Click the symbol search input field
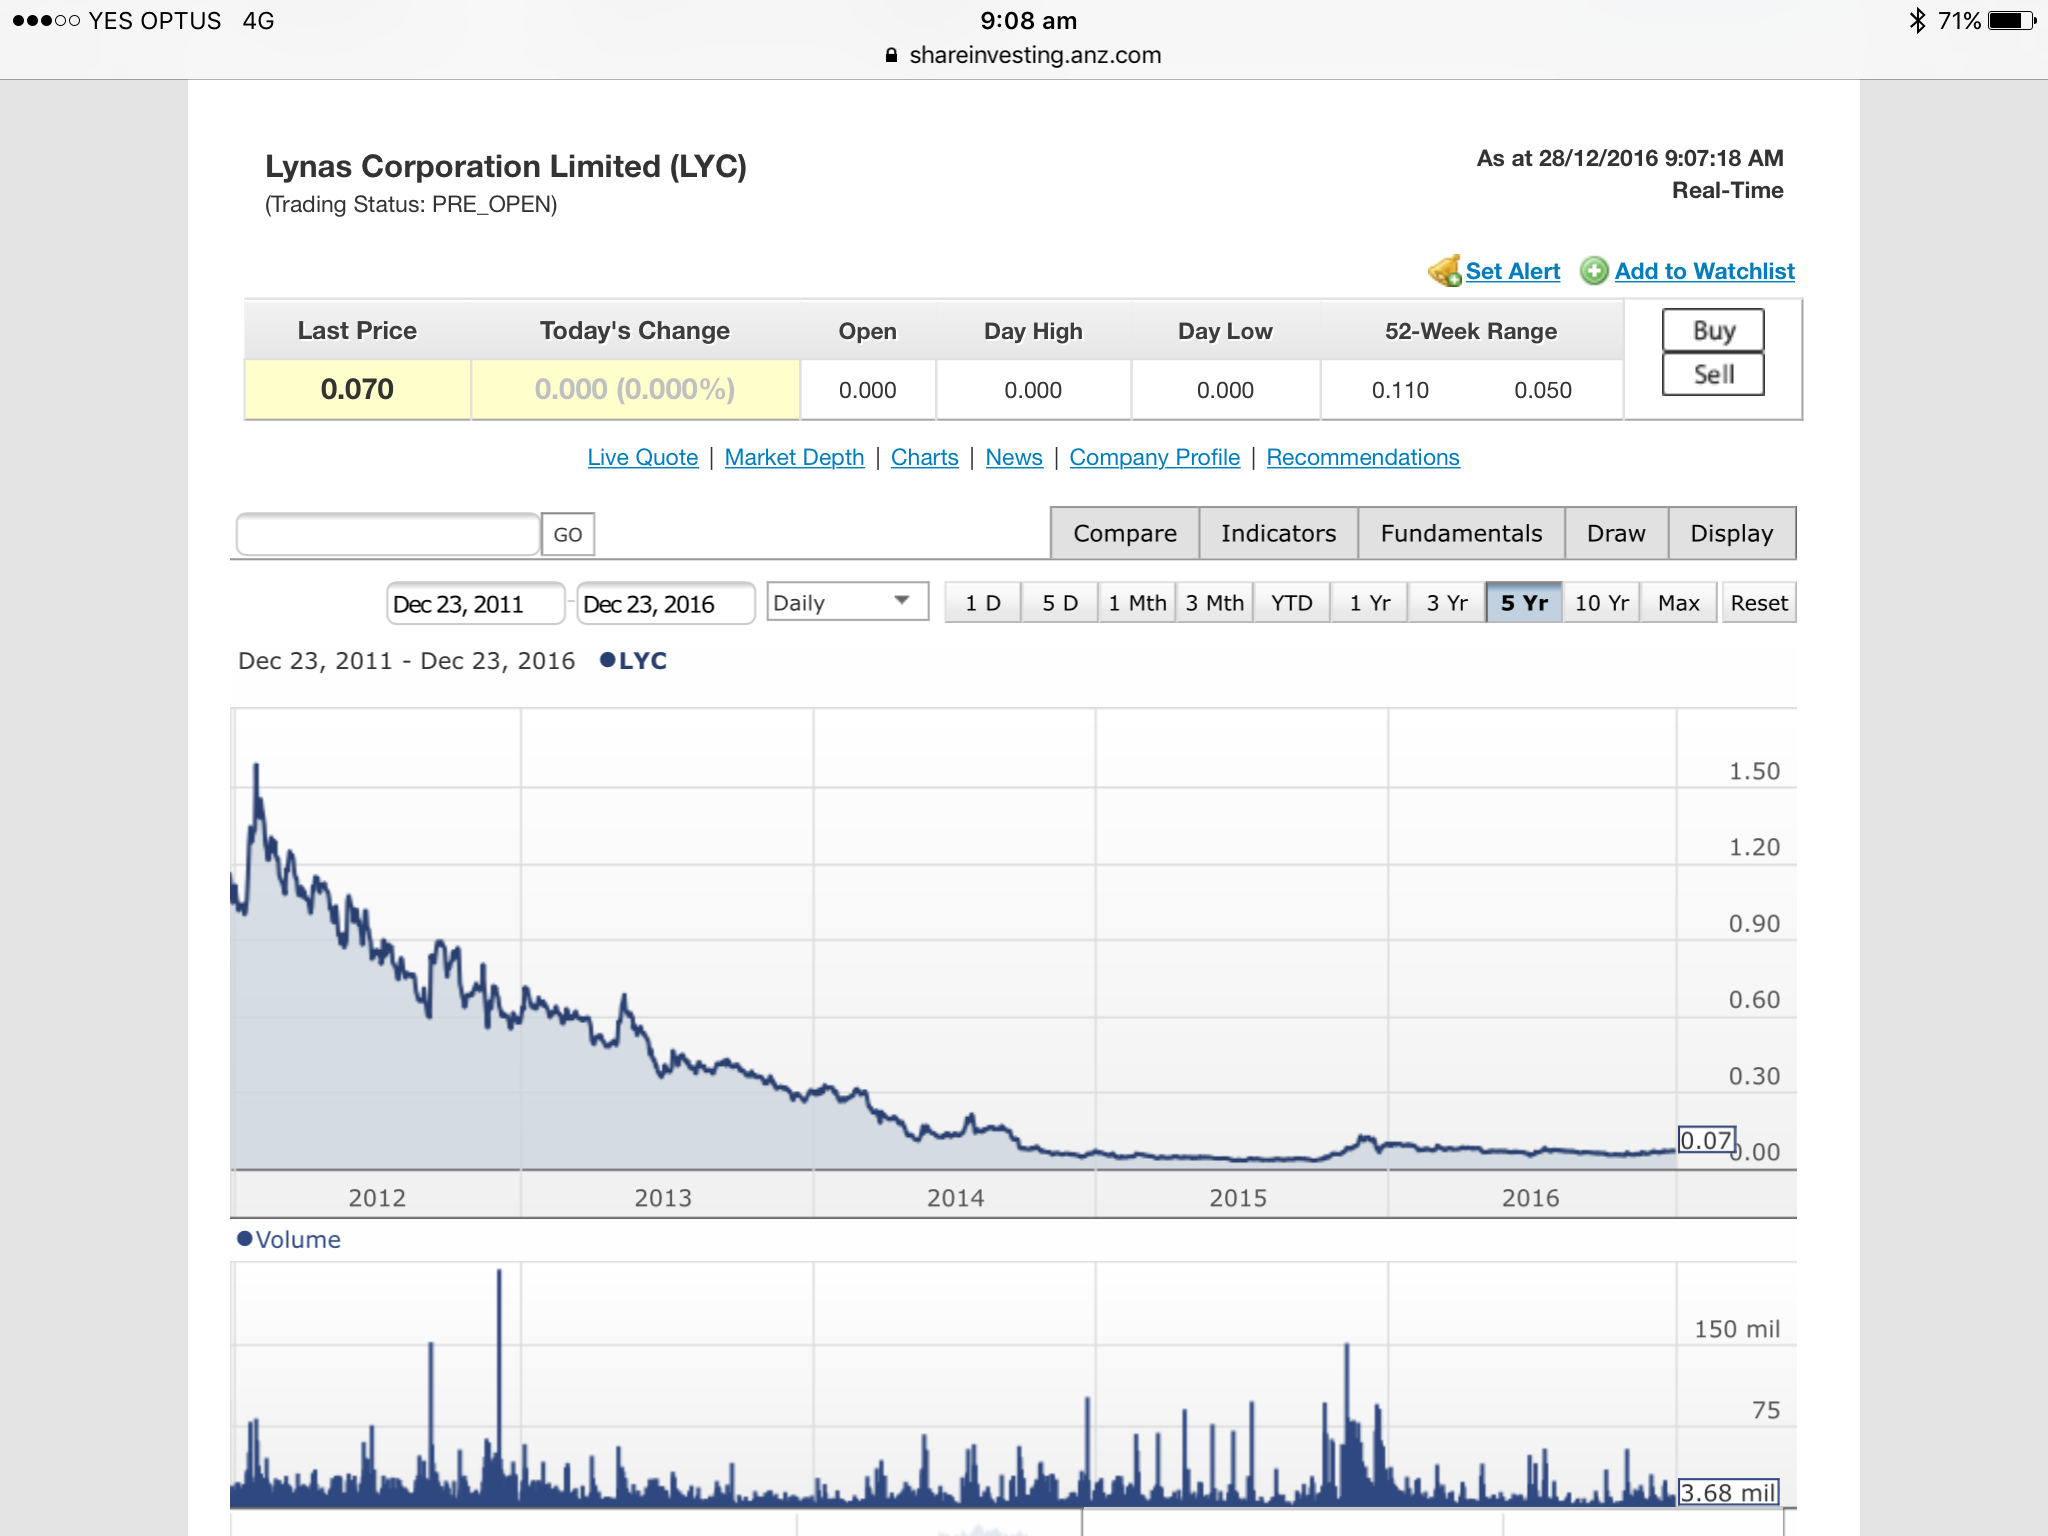The image size is (2048, 1536). tap(388, 534)
